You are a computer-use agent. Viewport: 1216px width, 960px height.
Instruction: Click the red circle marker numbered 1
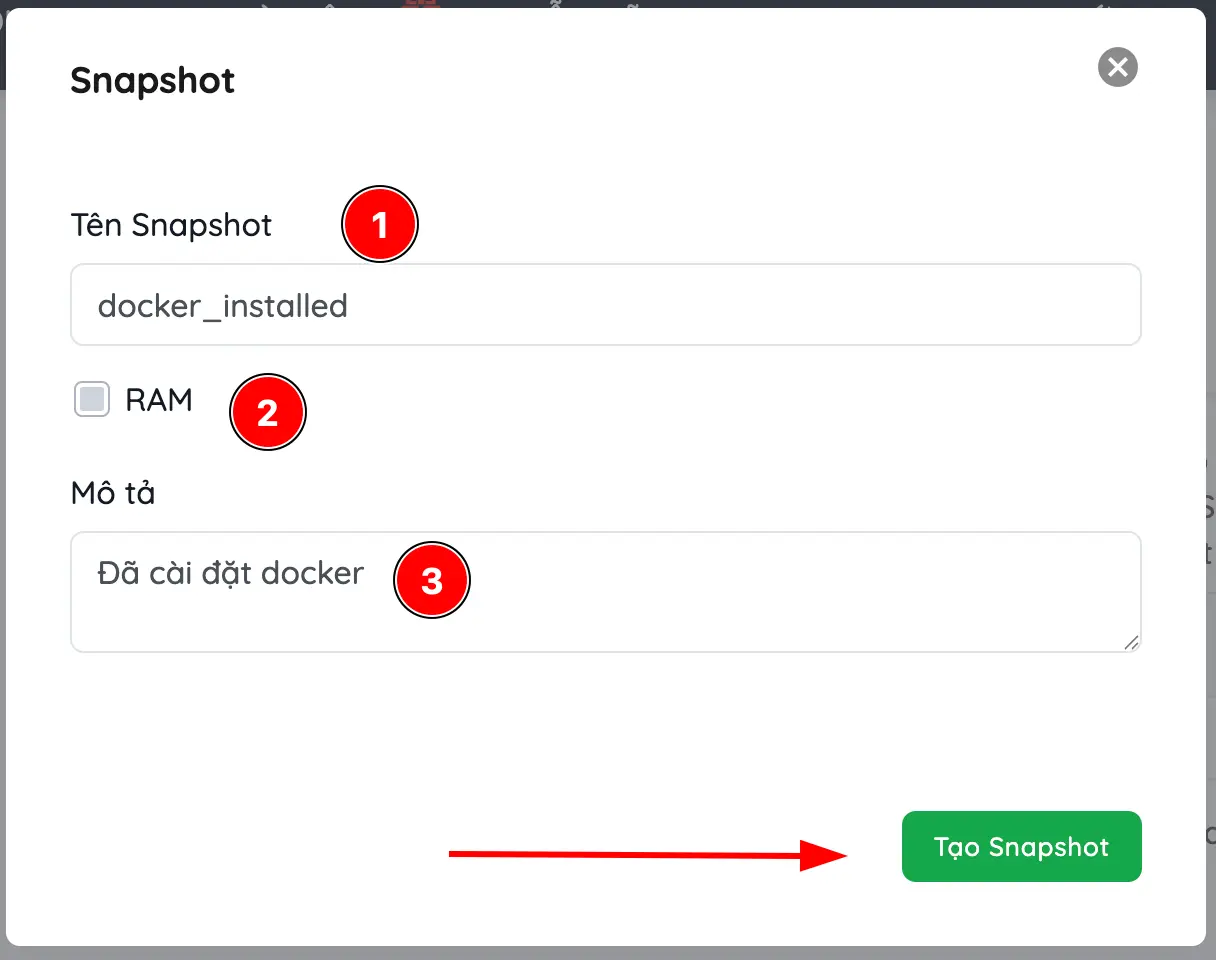[x=380, y=225]
